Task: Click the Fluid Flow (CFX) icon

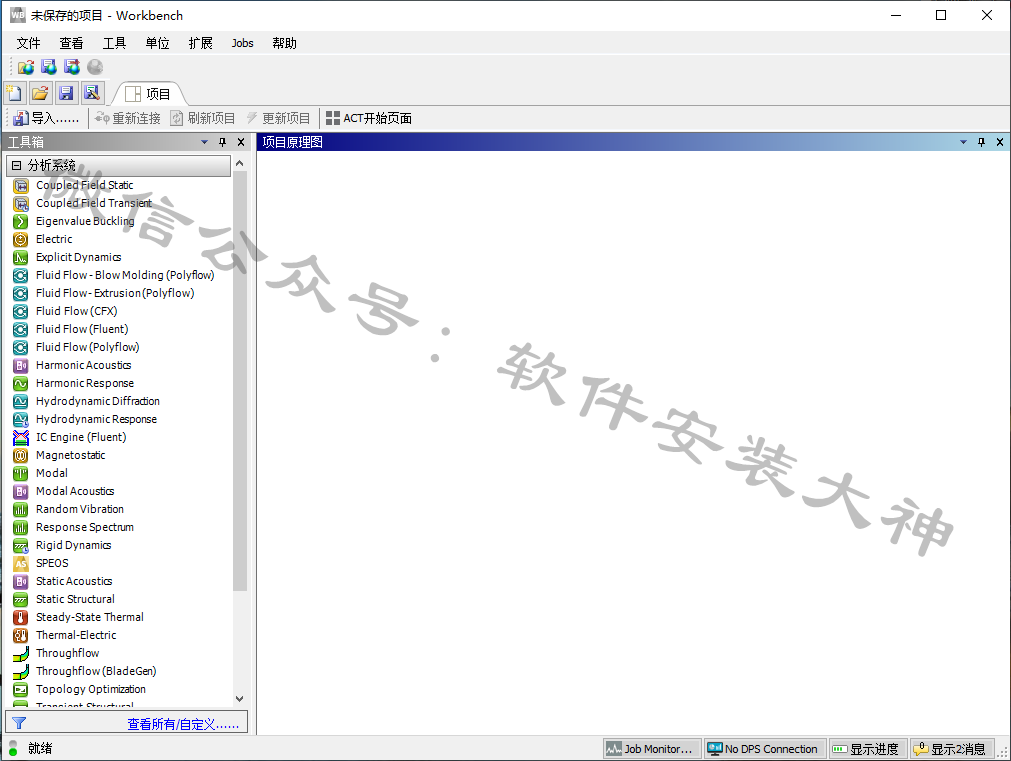Action: click(x=21, y=311)
